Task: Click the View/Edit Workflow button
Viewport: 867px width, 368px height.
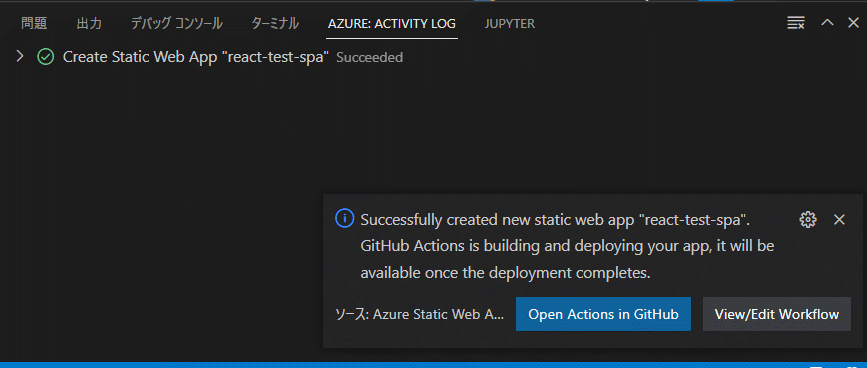Action: point(776,314)
